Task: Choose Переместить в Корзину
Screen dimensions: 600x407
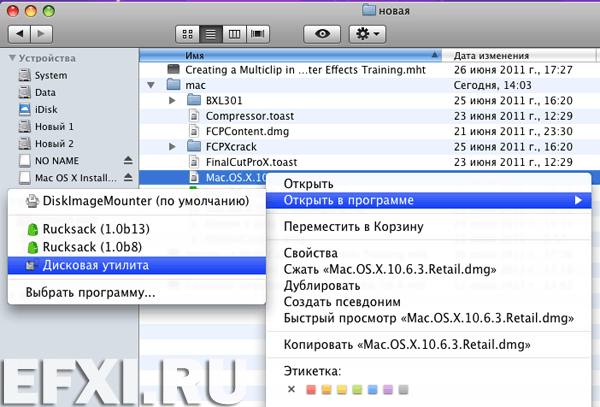Action: (429, 226)
